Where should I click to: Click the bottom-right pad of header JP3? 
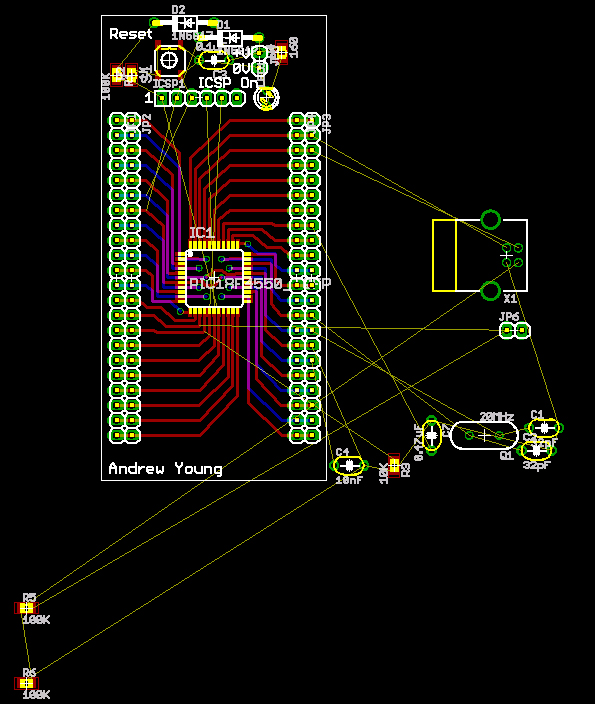312,435
